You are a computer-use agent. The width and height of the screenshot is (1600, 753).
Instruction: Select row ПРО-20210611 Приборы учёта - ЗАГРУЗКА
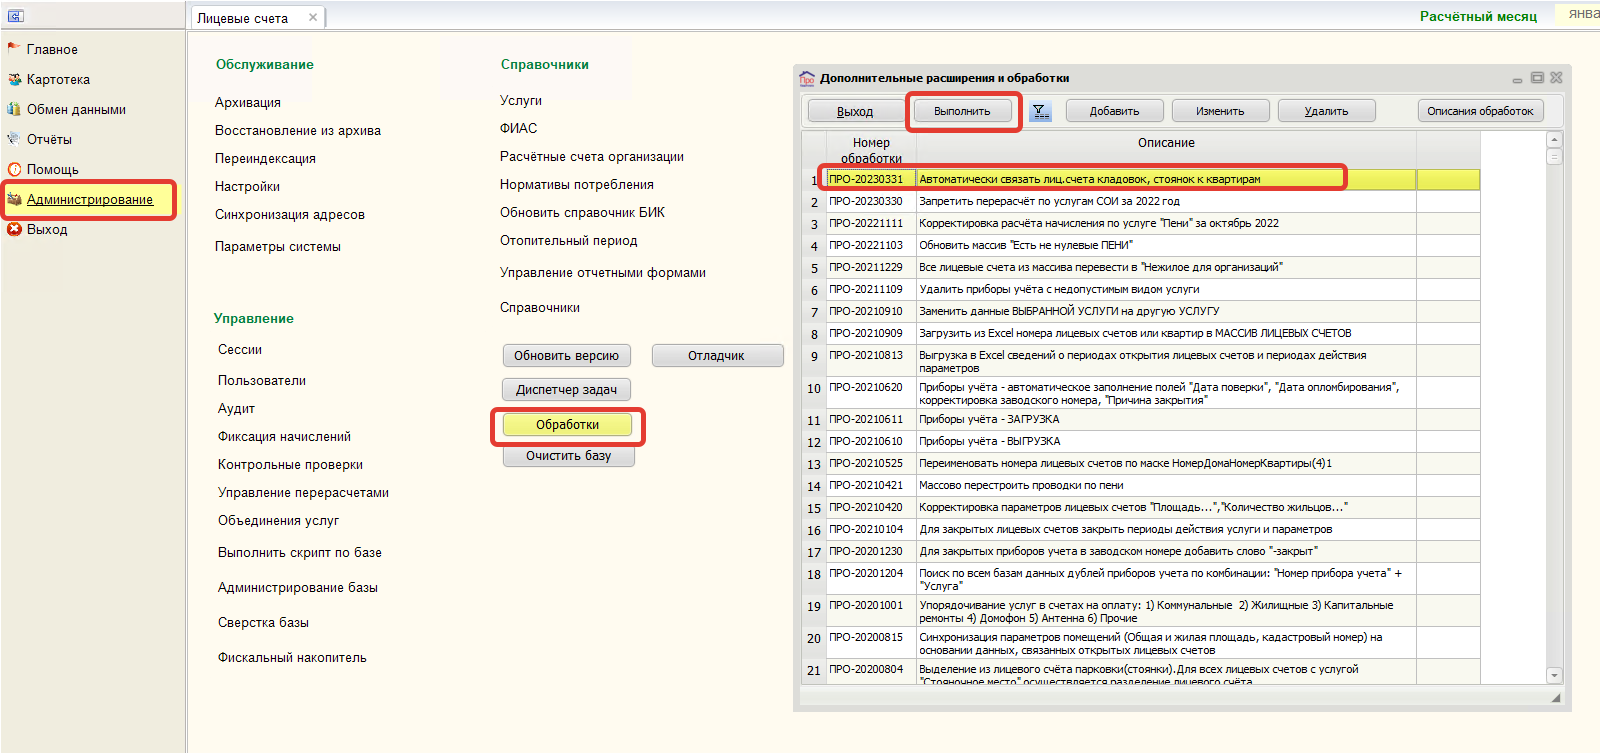click(1142, 419)
